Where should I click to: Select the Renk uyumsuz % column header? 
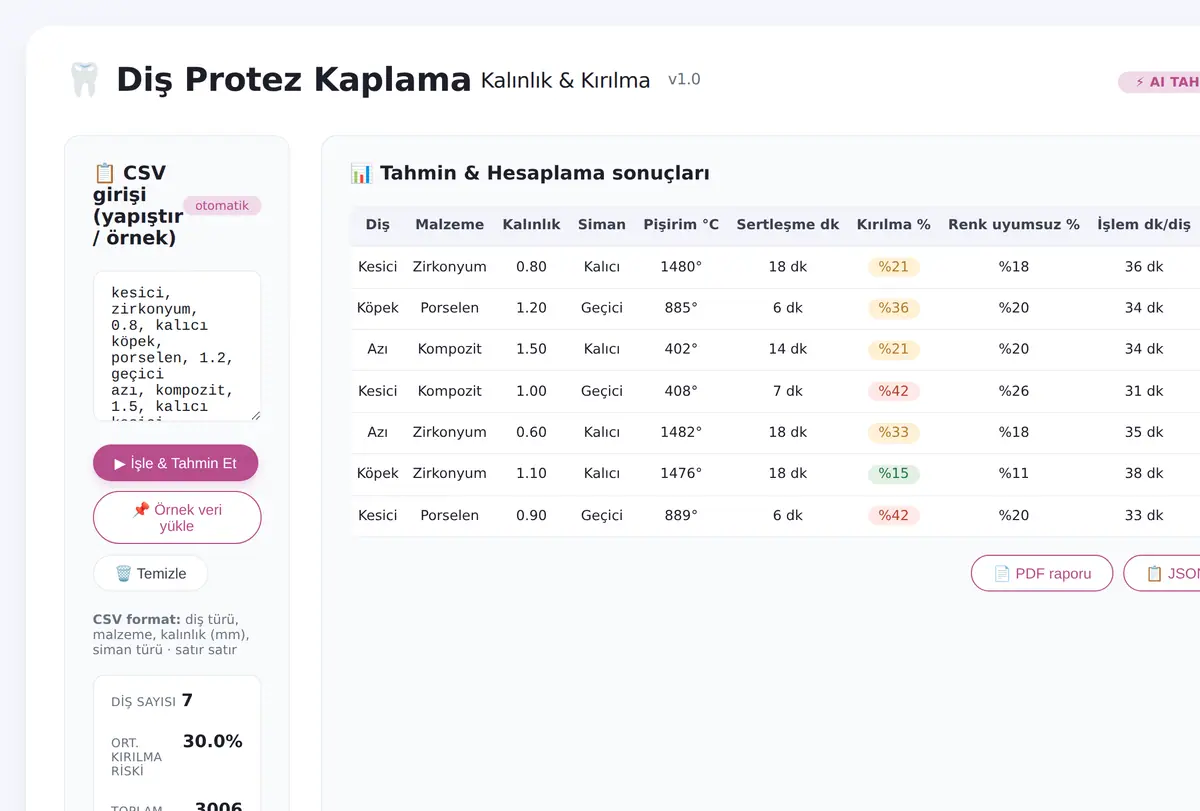(1014, 225)
